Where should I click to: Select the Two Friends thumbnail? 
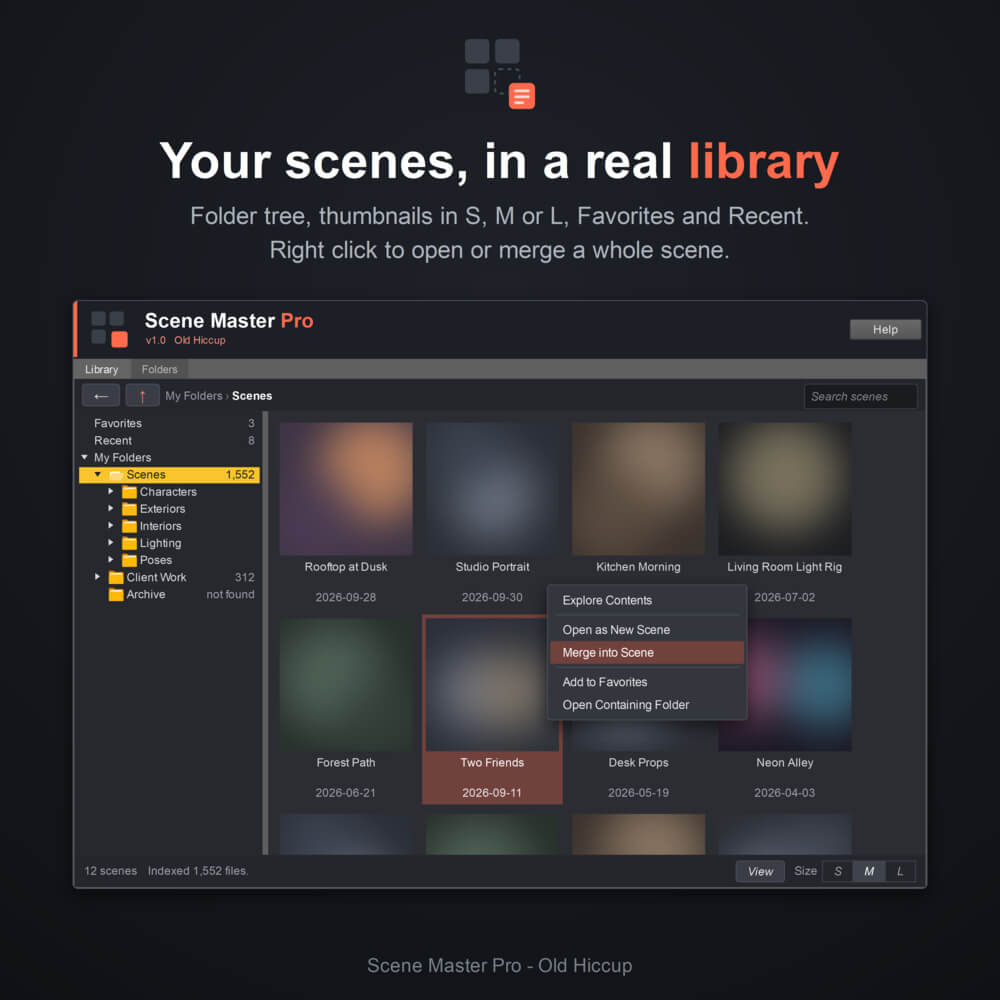[489, 684]
